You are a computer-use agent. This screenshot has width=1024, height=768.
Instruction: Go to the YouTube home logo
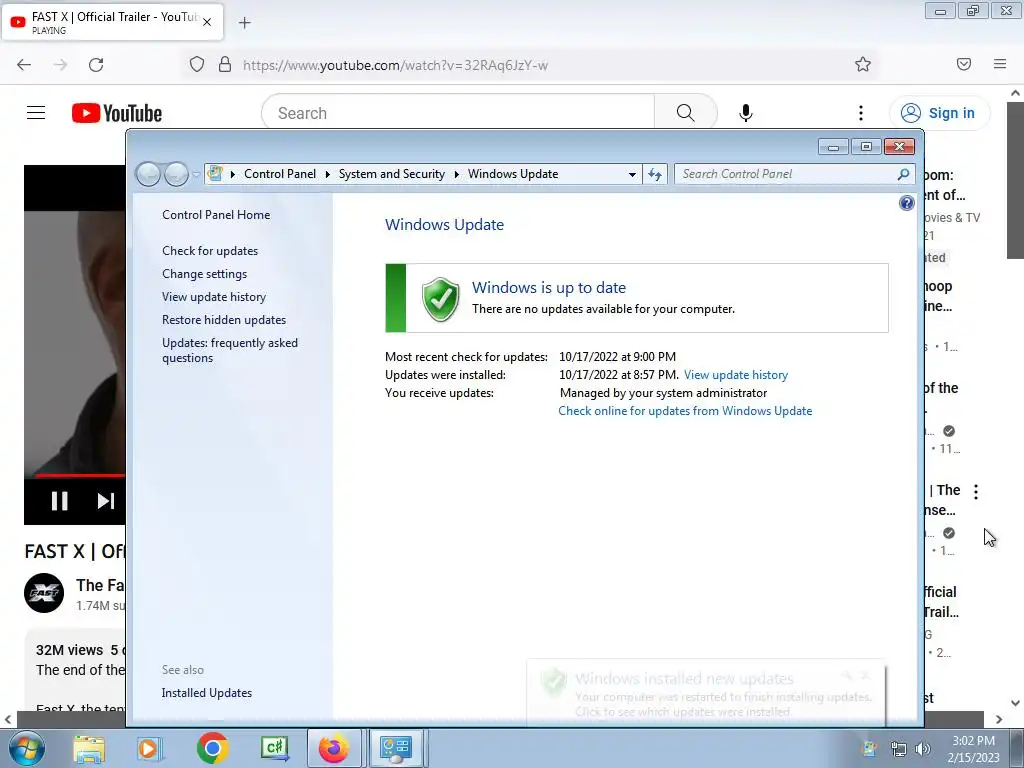[117, 113]
